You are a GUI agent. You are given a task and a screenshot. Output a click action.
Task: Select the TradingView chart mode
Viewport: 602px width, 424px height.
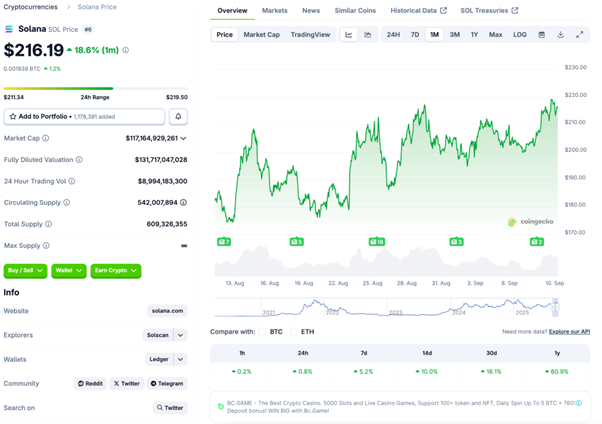(310, 35)
